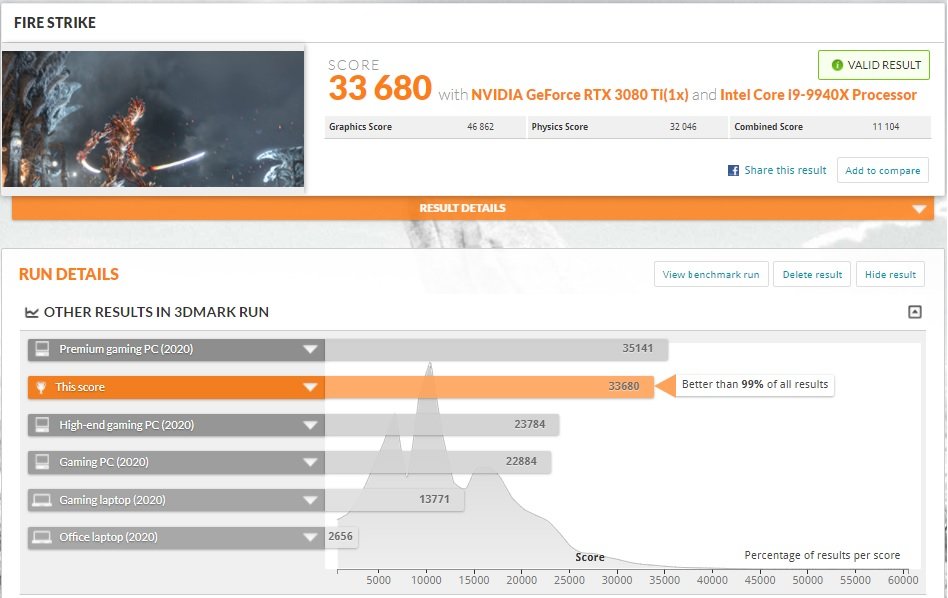The width and height of the screenshot is (948, 598).
Task: Expand the This score dropdown arrow
Action: [310, 388]
